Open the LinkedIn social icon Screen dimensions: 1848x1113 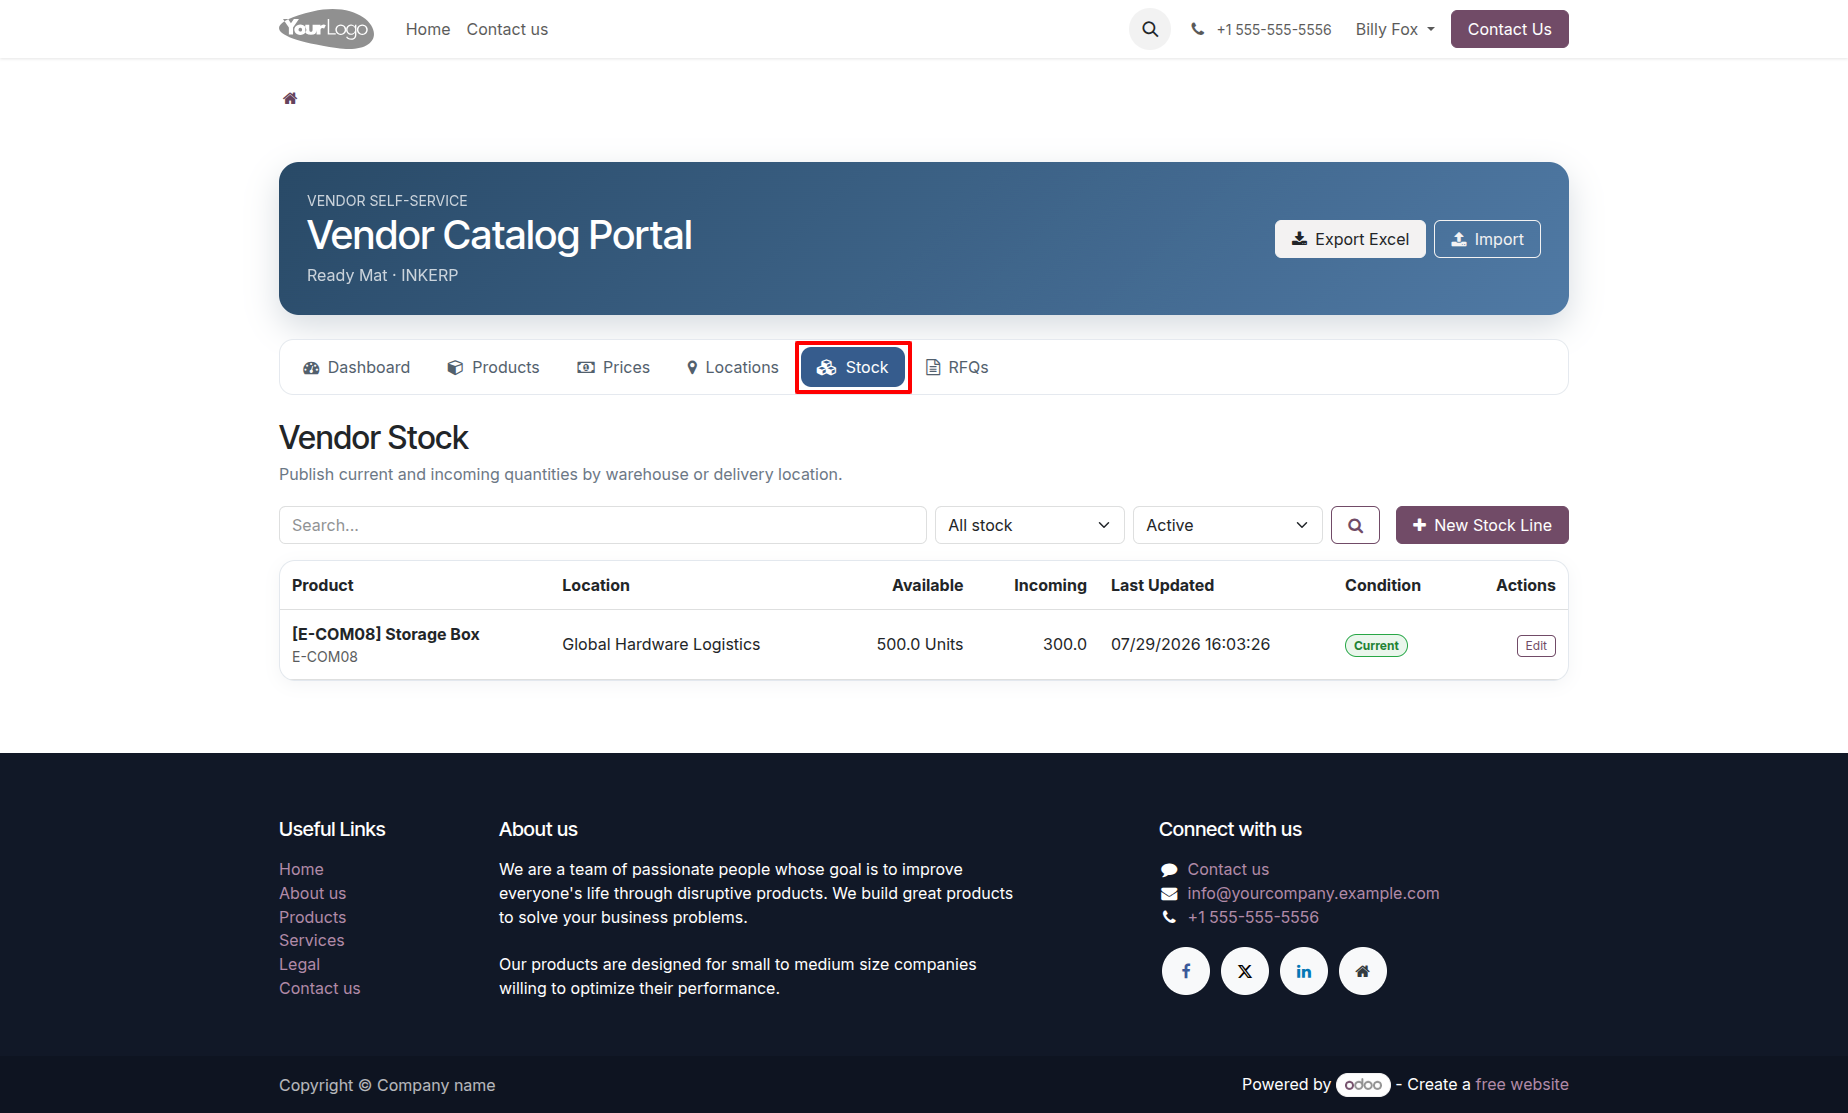pyautogui.click(x=1304, y=971)
